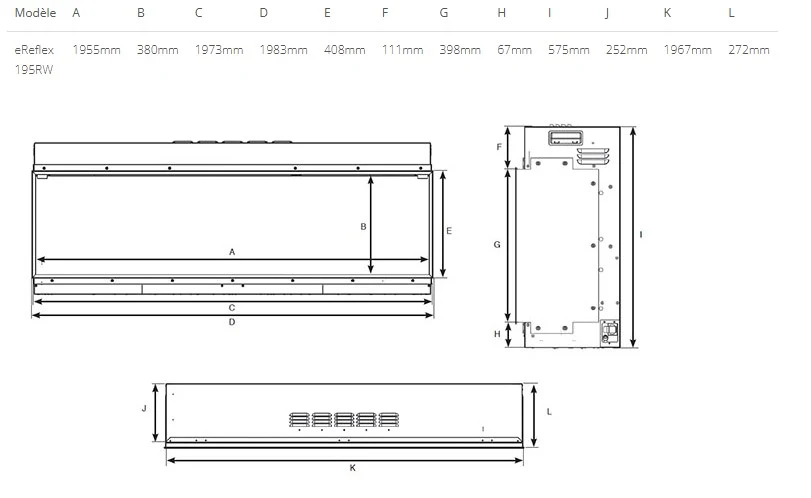811x498 pixels.
Task: Click the top-view vent louvres on bottom drawing
Action: click(x=344, y=420)
